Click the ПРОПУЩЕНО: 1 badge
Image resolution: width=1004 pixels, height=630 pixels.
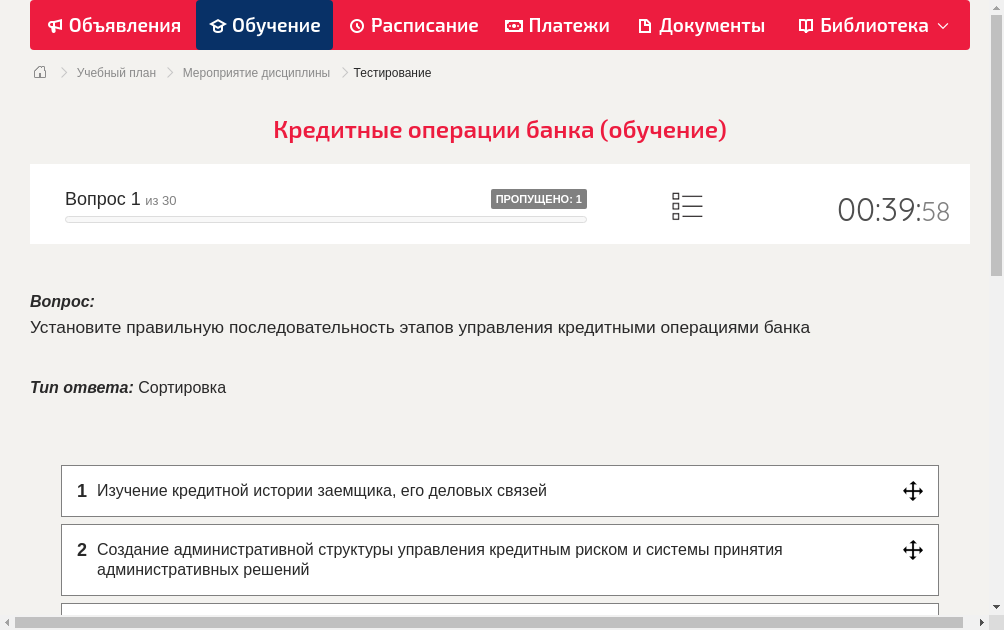pos(538,199)
